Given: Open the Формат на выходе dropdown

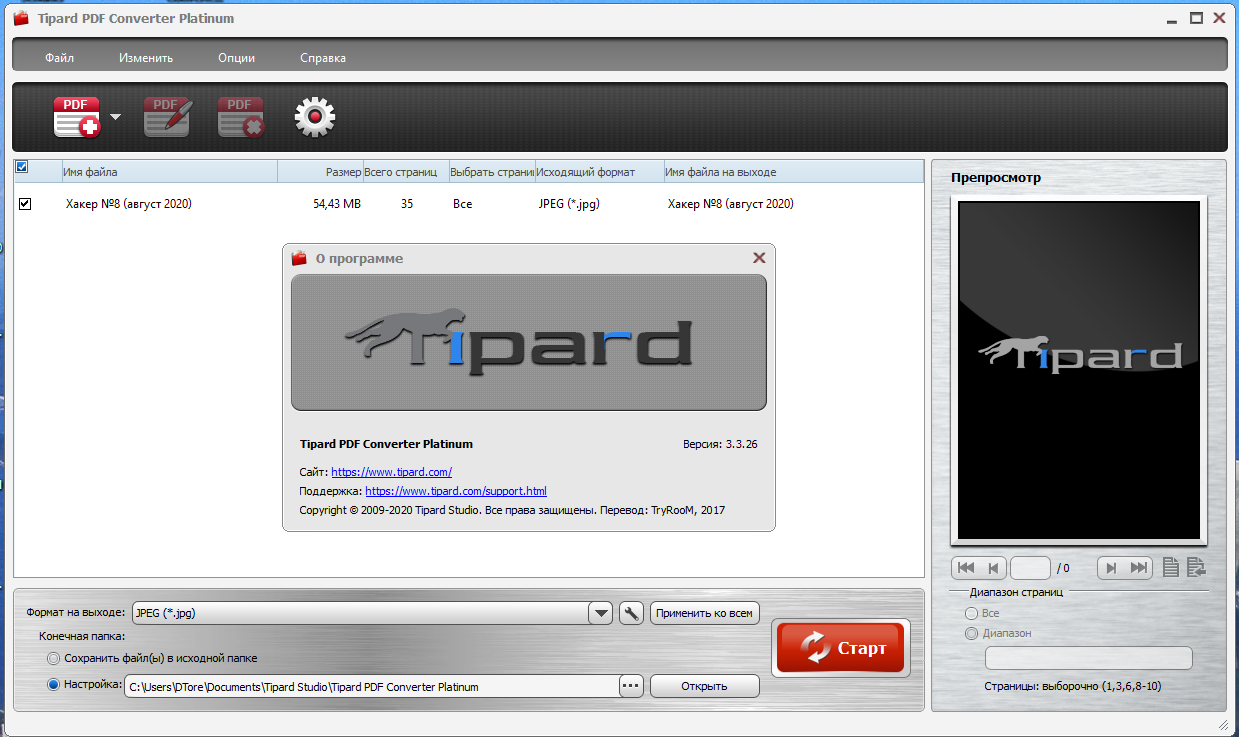Looking at the screenshot, I should [x=600, y=613].
